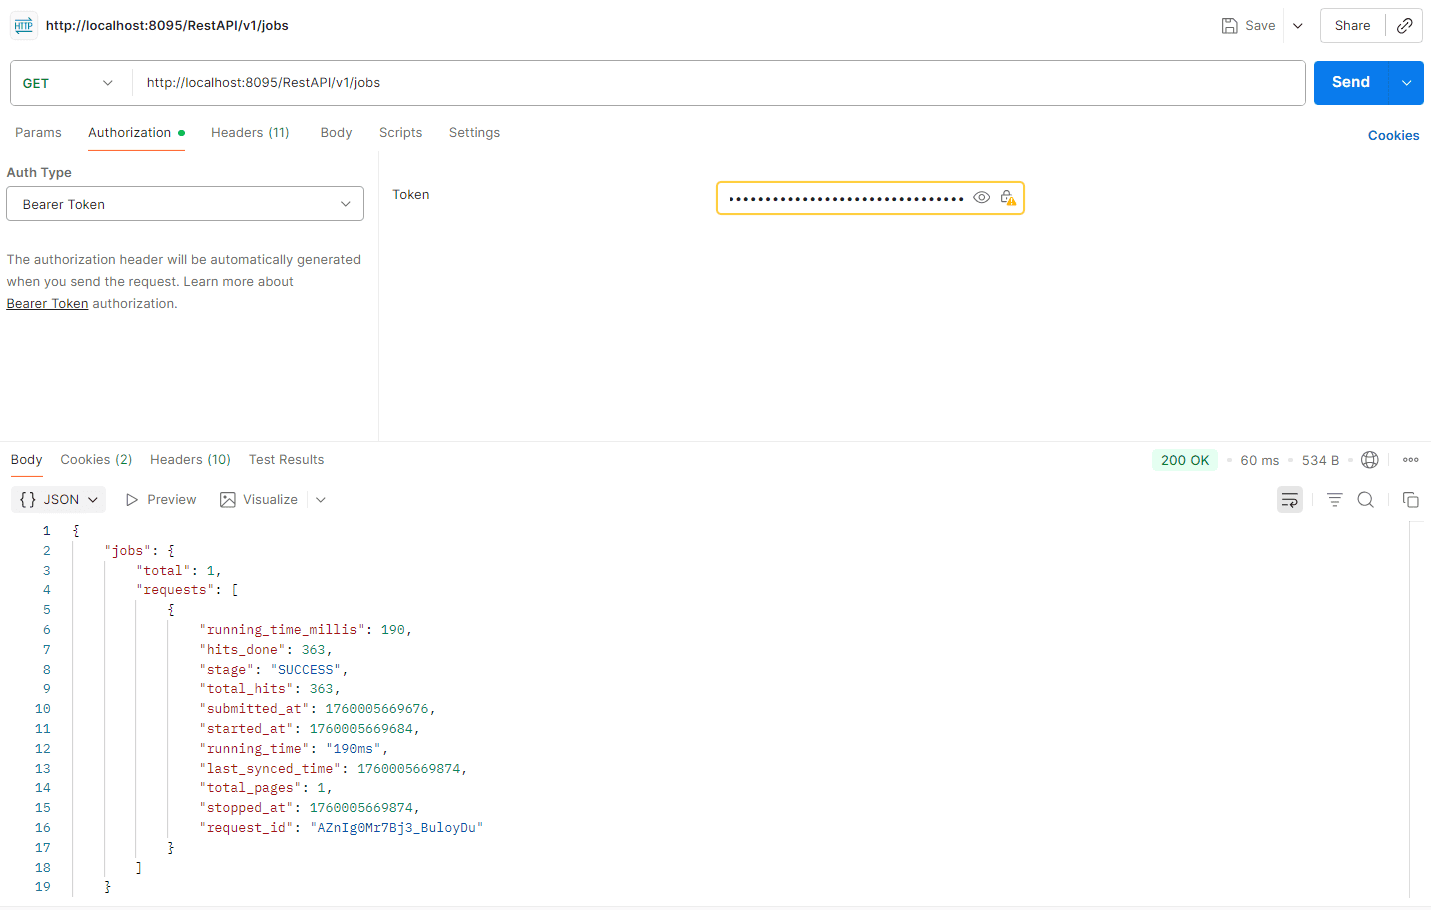Open search in the response body

(x=1366, y=499)
